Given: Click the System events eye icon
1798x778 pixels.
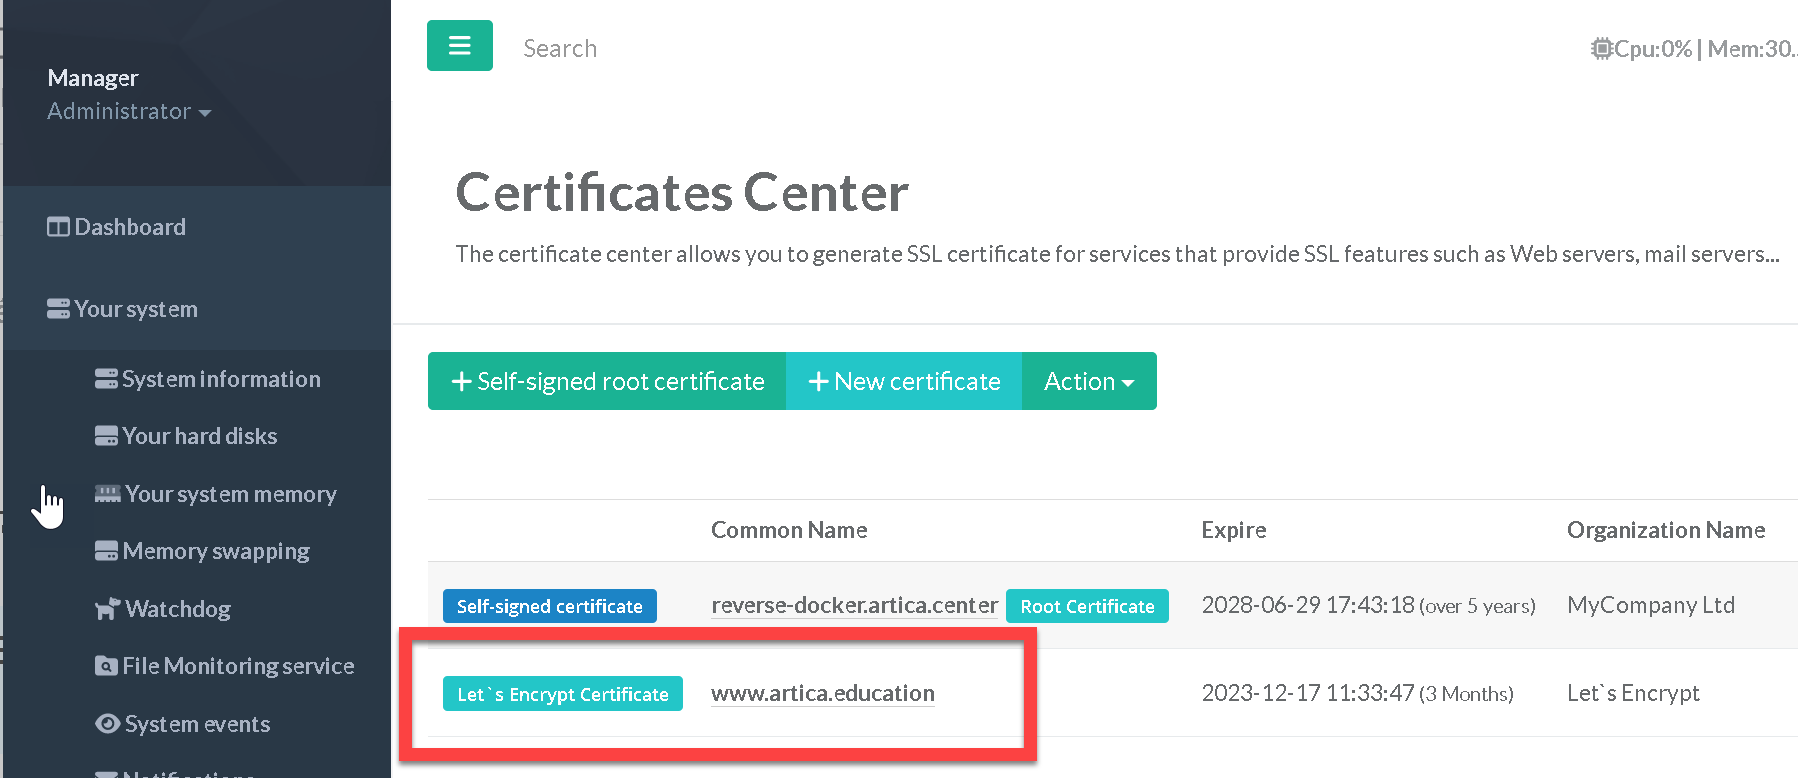Looking at the screenshot, I should coord(107,724).
